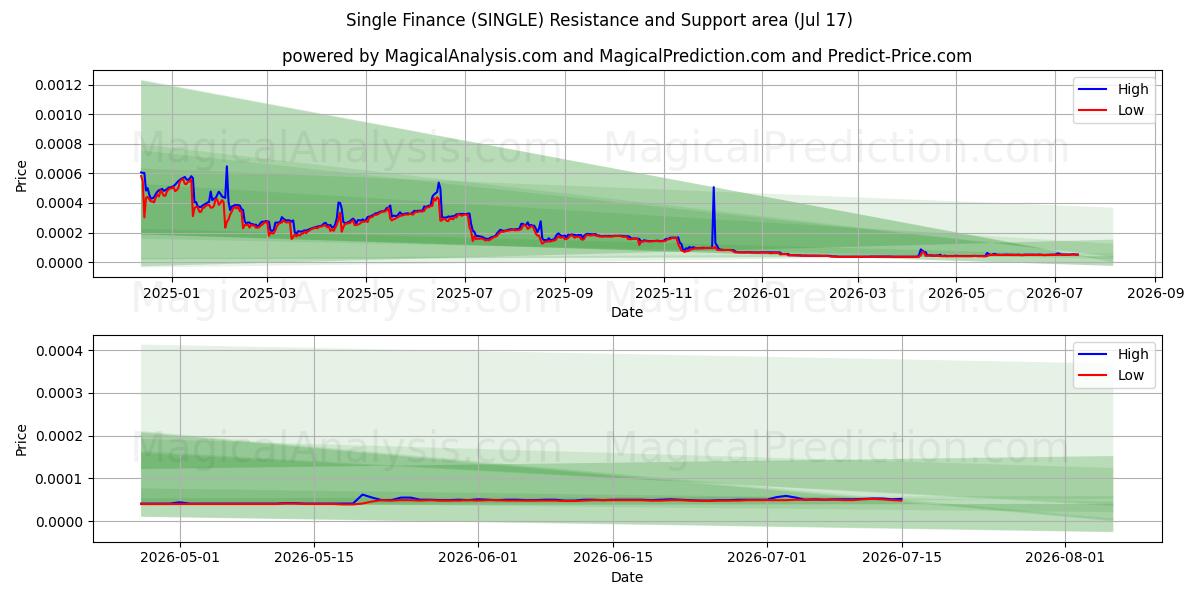Click the '2026-09' tick label
Image resolution: width=1200 pixels, height=600 pixels.
1156,294
